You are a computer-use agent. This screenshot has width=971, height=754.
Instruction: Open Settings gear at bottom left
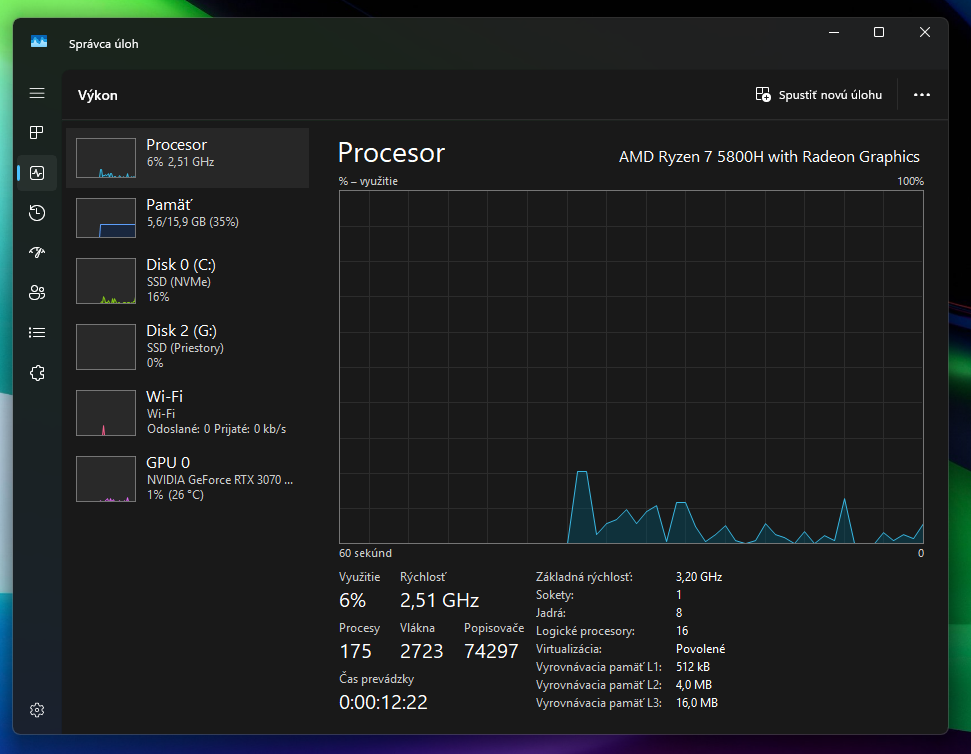[x=37, y=710]
